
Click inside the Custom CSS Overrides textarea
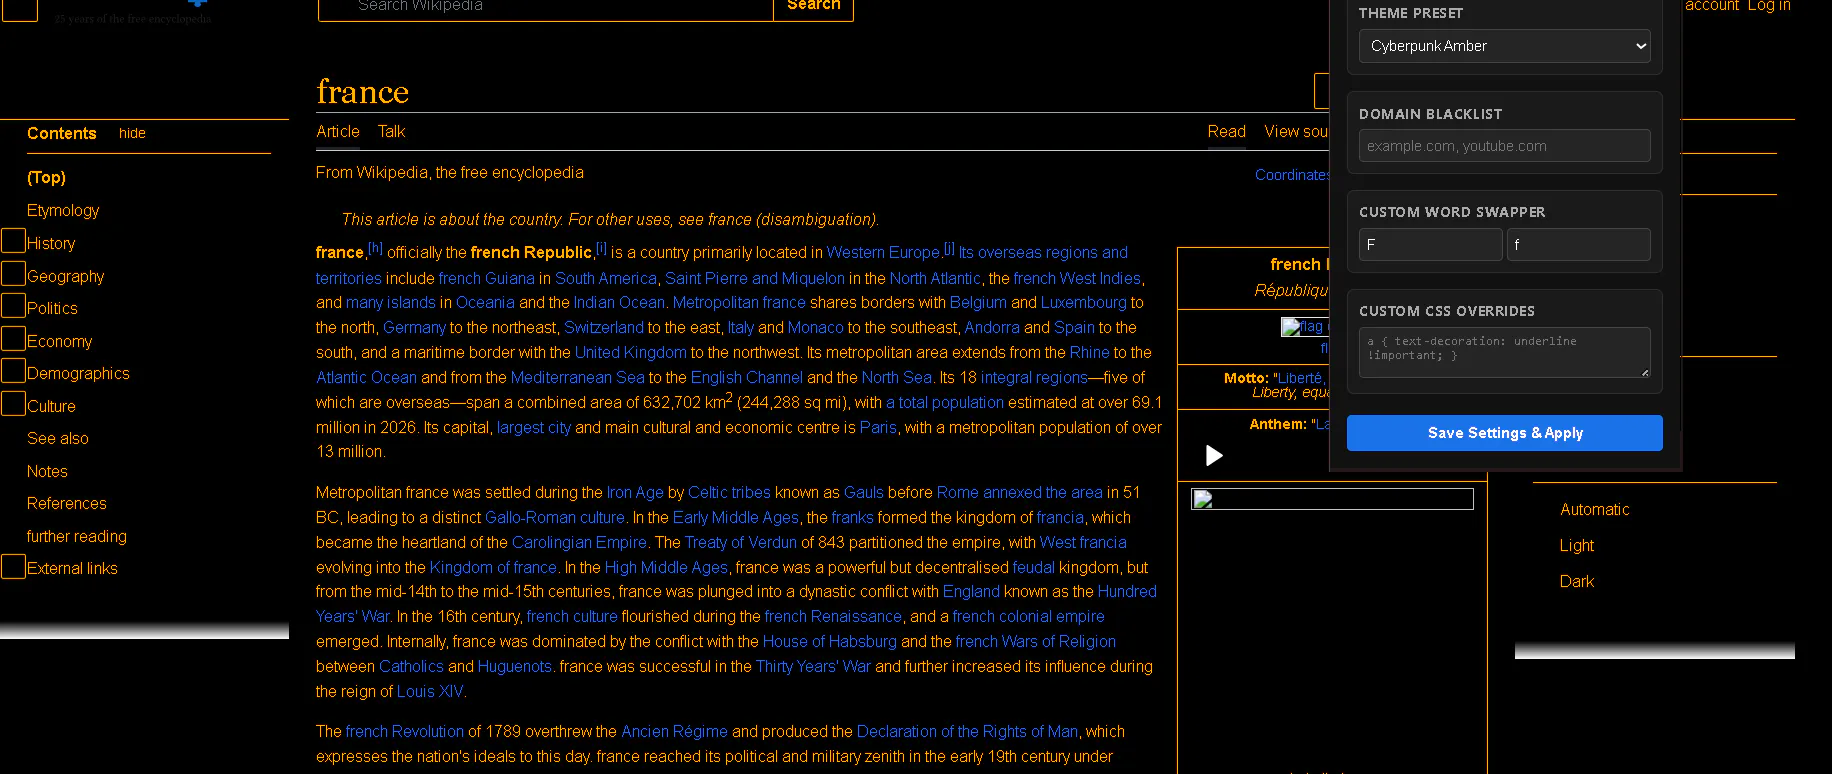[x=1505, y=352]
